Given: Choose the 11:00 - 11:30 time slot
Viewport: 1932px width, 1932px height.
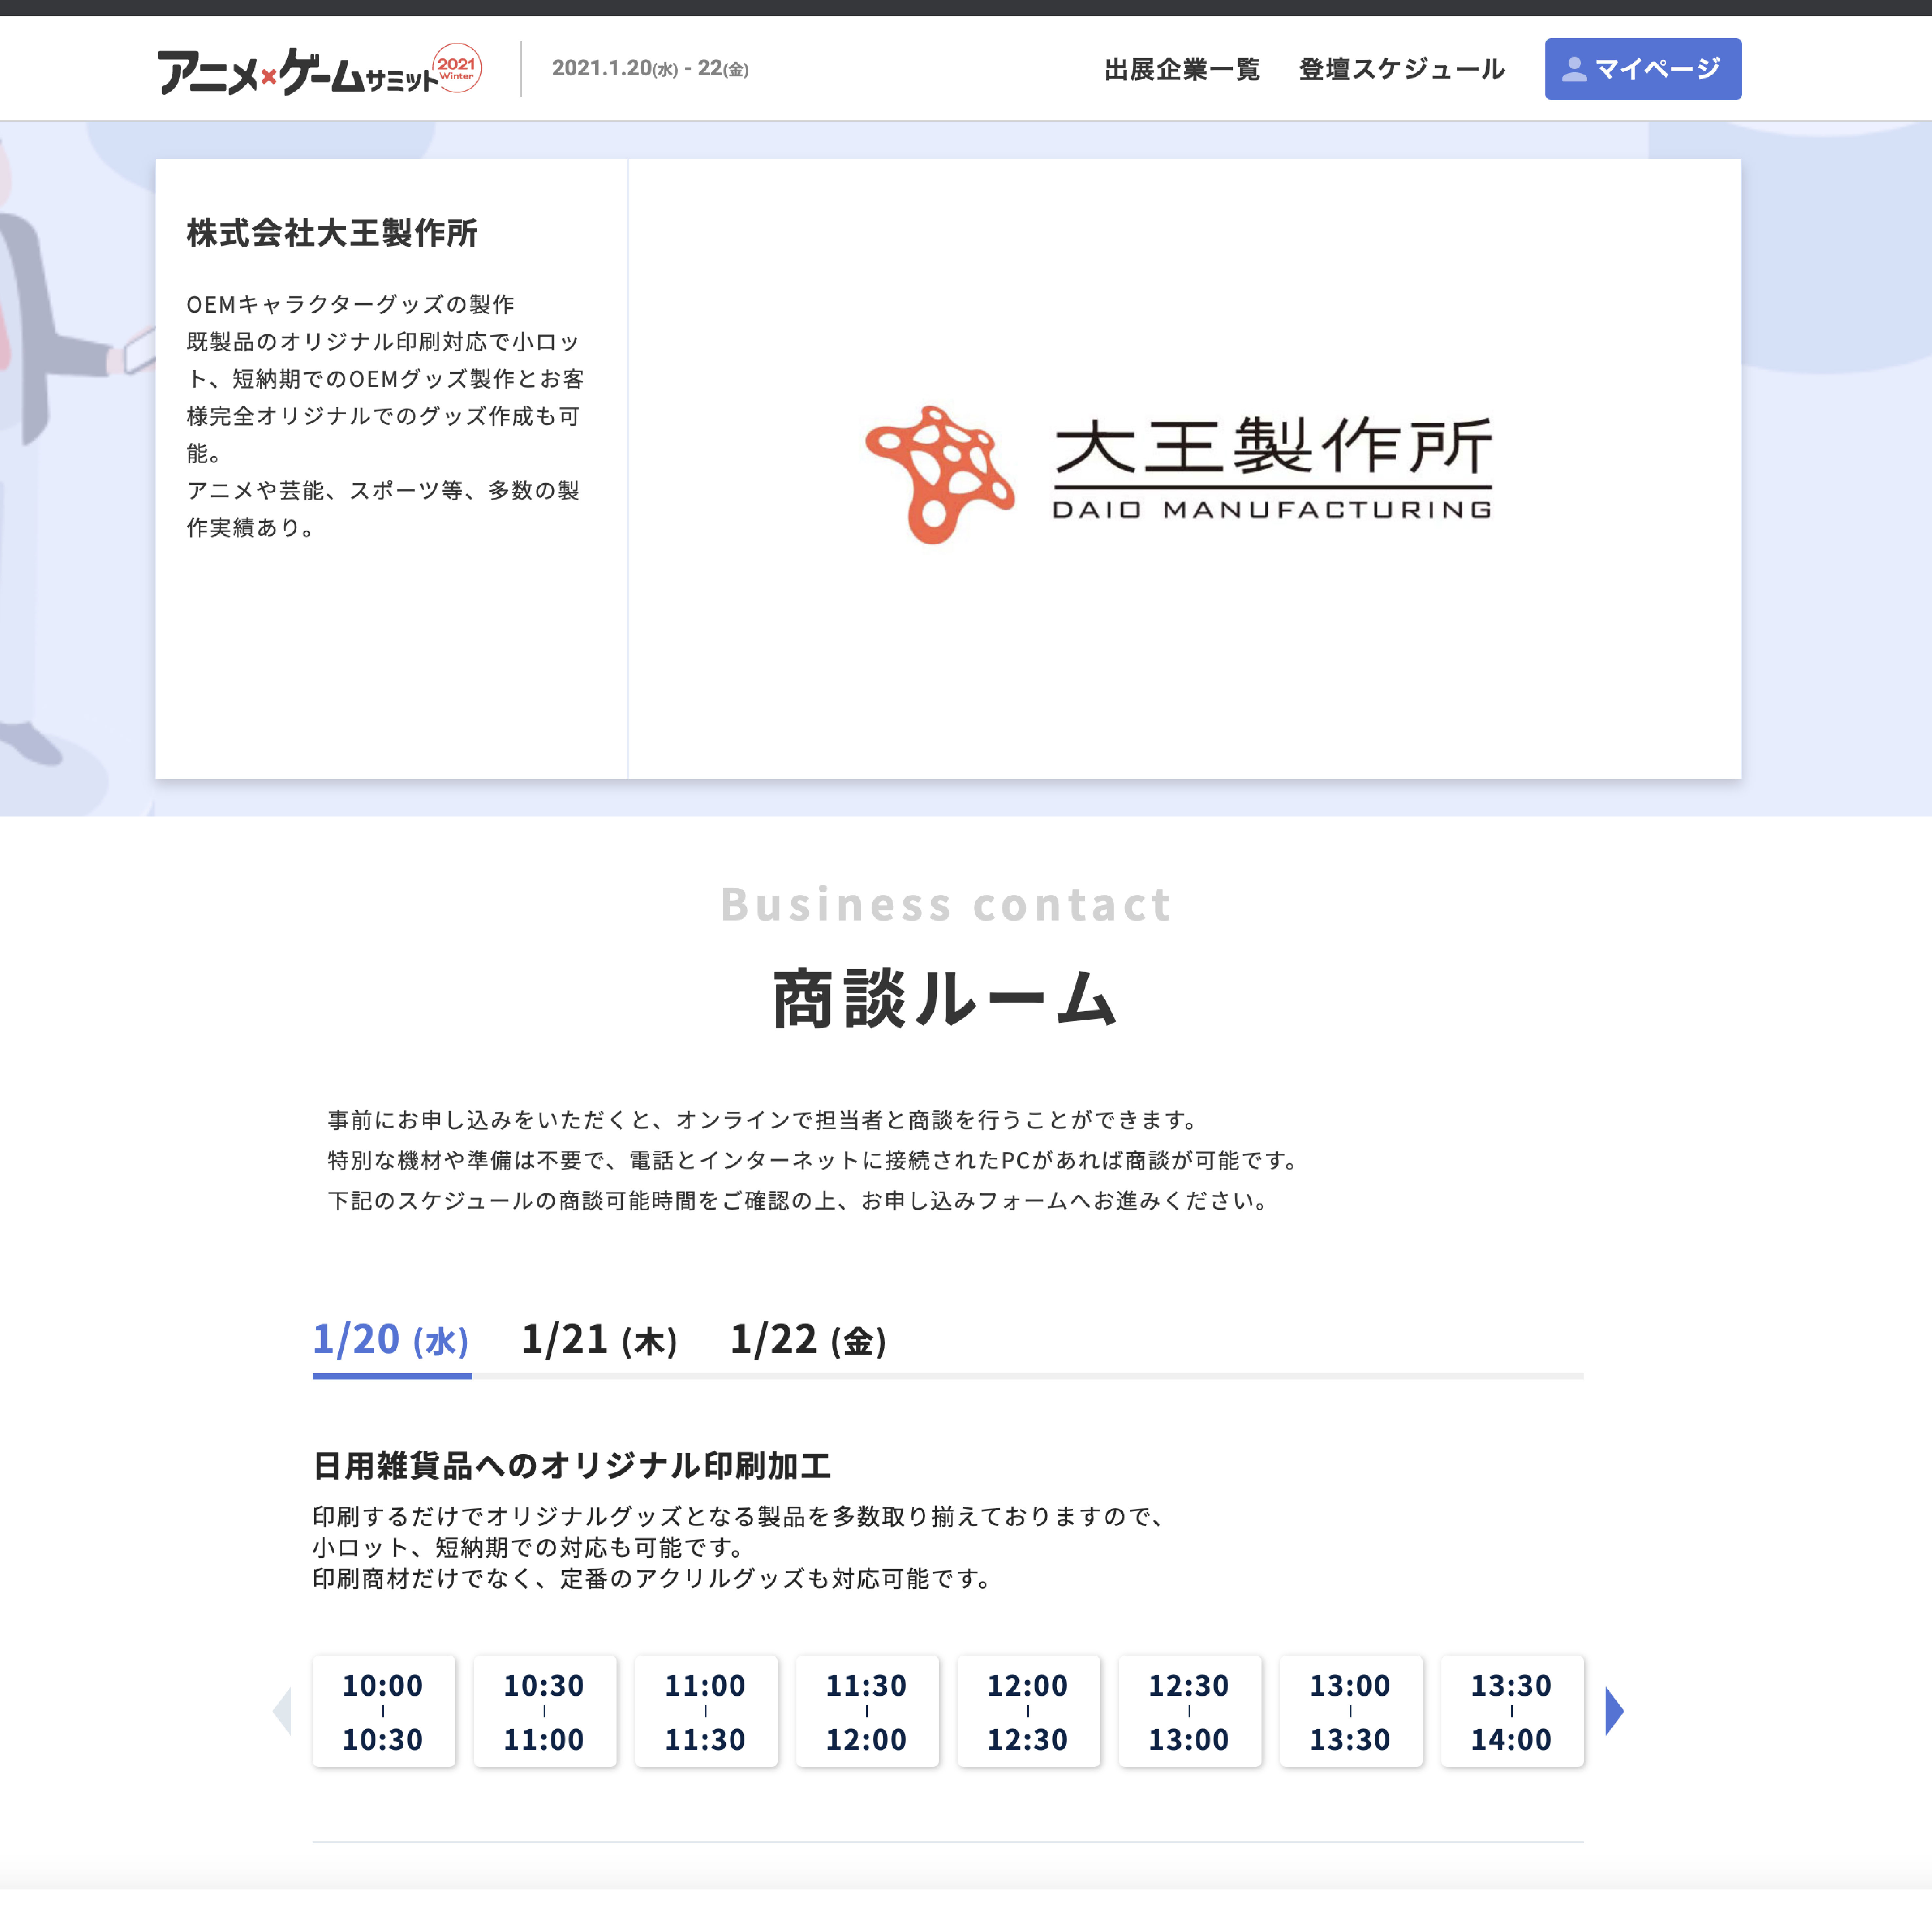Looking at the screenshot, I should pos(706,1711).
